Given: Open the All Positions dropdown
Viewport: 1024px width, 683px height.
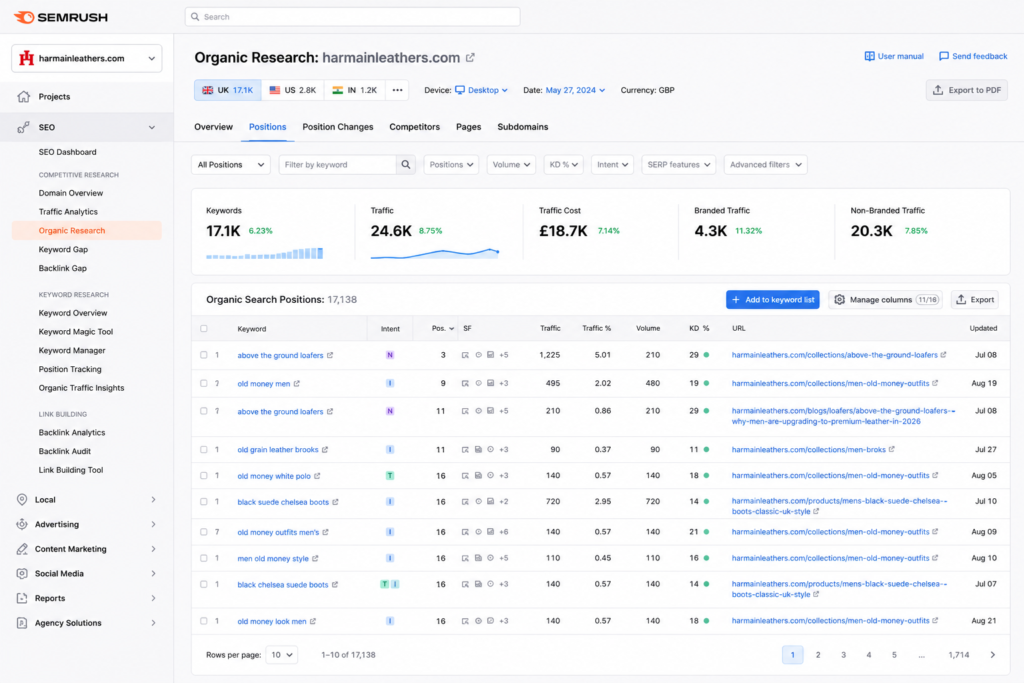Looking at the screenshot, I should [231, 165].
